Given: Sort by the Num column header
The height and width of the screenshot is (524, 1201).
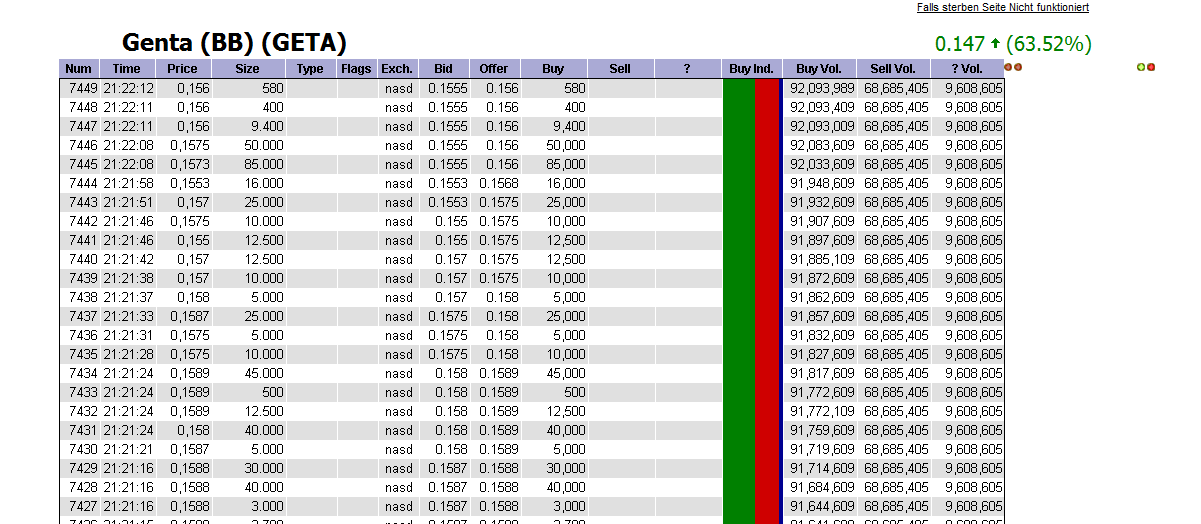Looking at the screenshot, I should (79, 69).
